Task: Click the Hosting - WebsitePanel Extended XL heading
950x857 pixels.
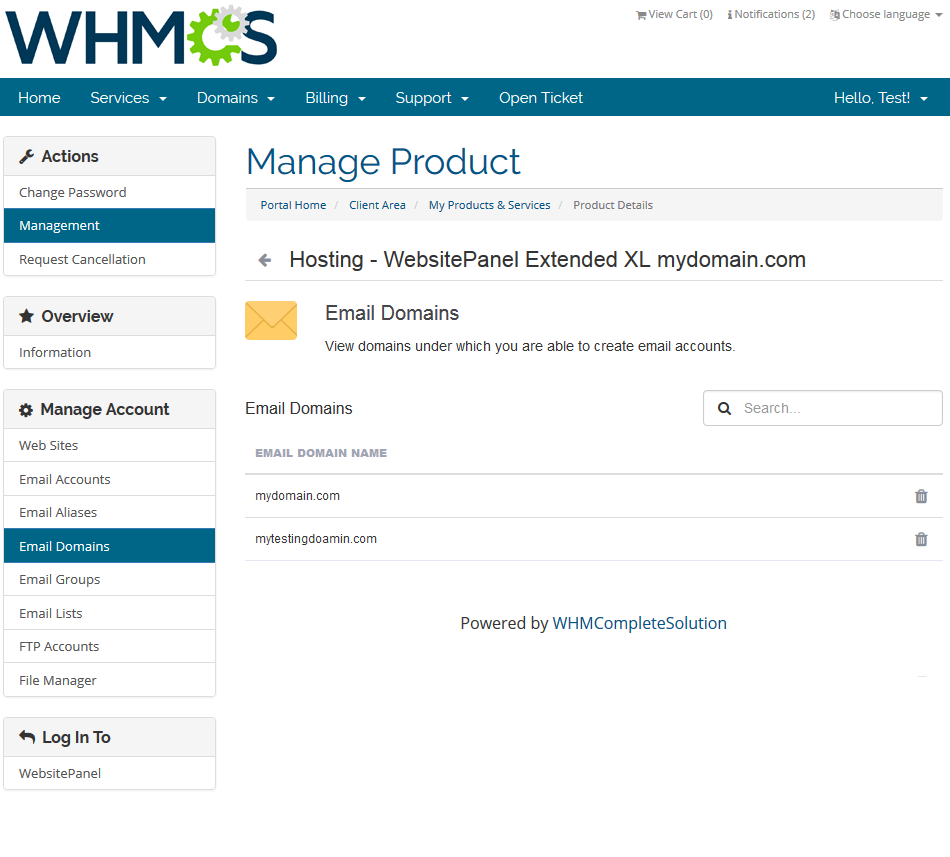Action: click(547, 260)
